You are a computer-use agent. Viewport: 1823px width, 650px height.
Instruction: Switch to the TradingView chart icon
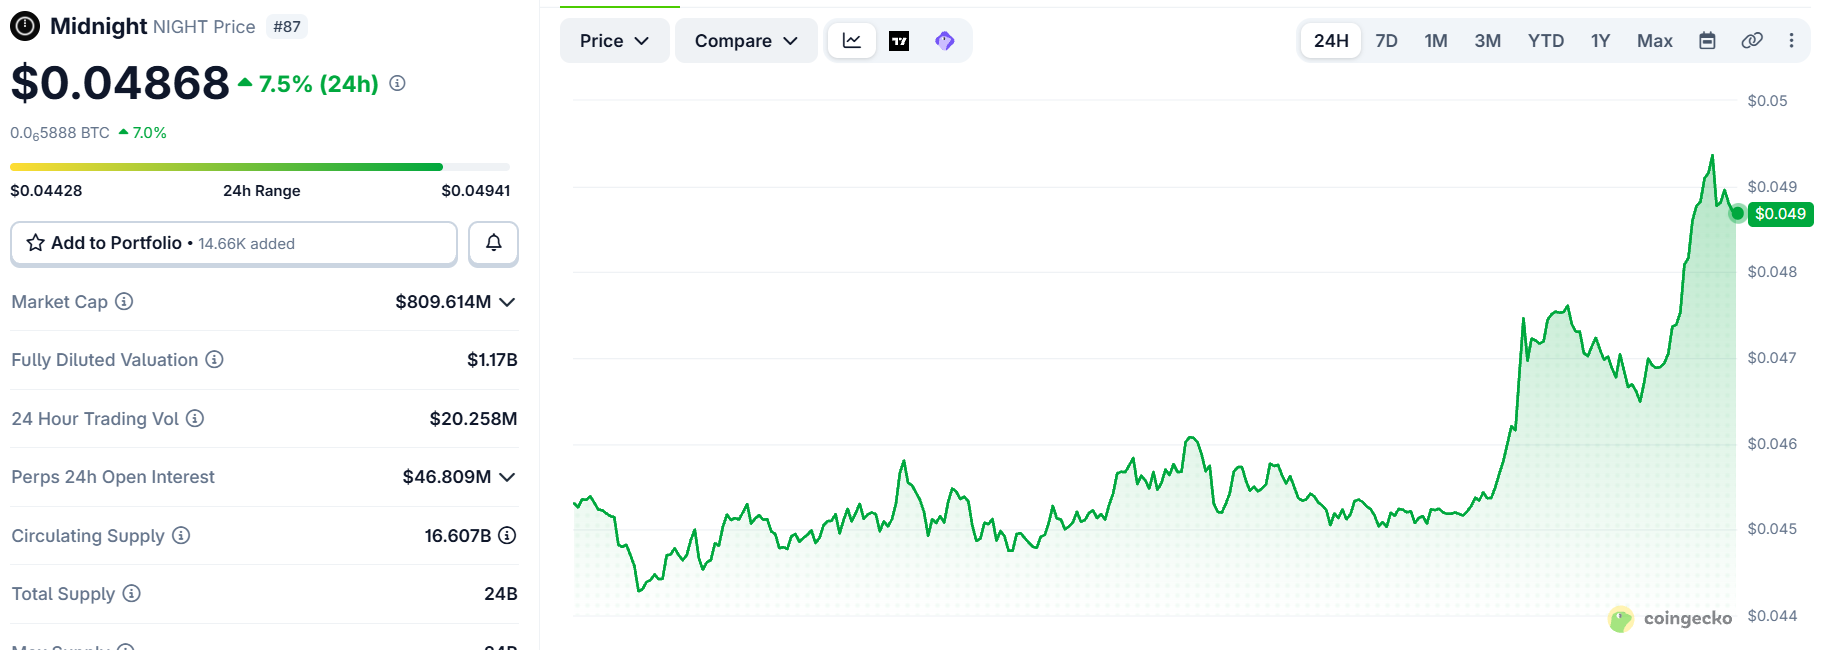point(899,41)
